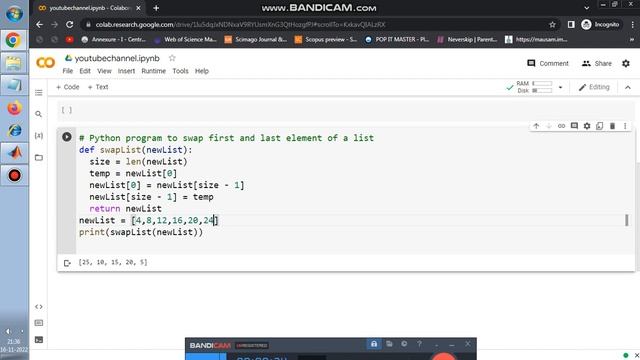Open POP IT MASTER bookmark
640x360 pixels.
tap(397, 40)
